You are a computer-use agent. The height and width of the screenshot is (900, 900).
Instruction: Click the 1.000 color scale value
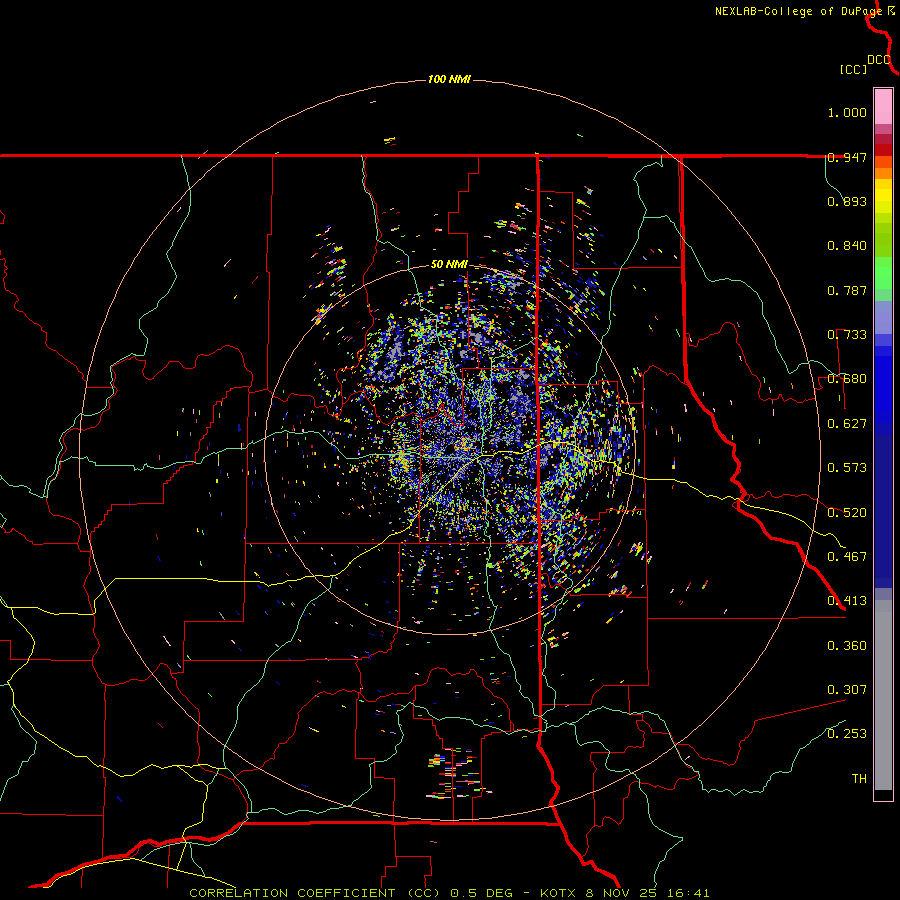click(x=847, y=112)
